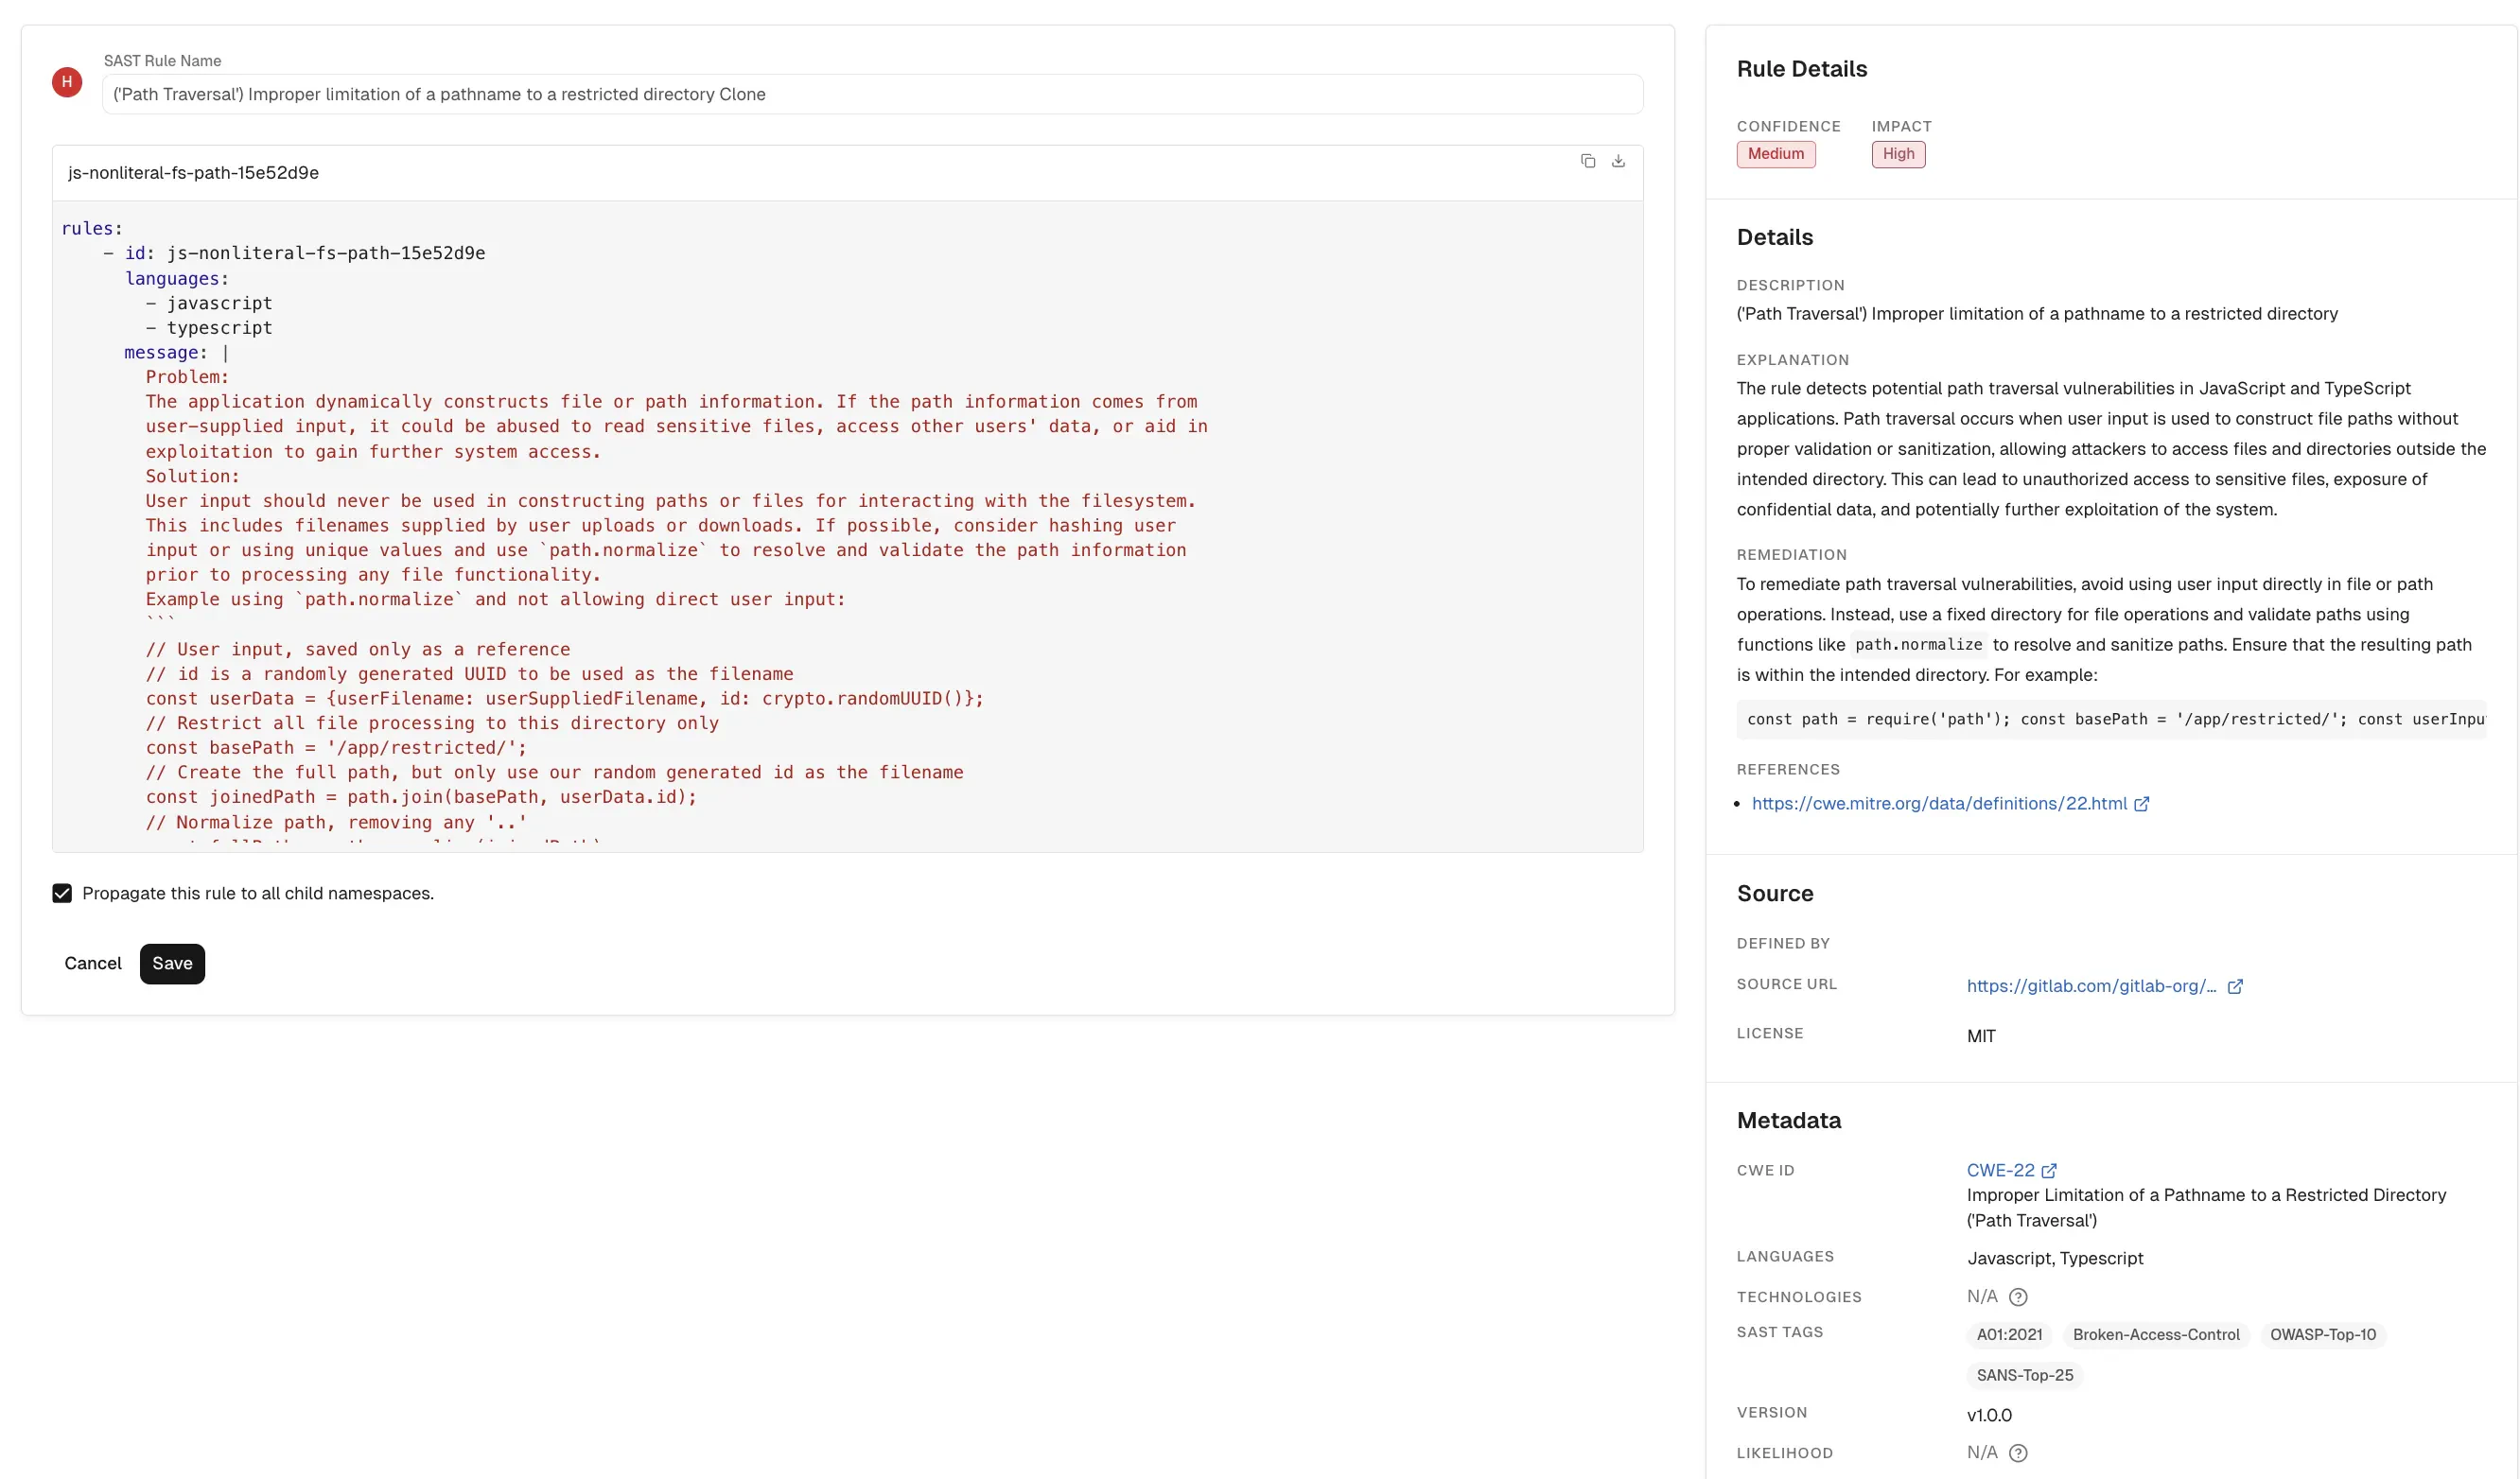
Task: Click the 'Solution:' line in the code
Action: click(x=193, y=476)
